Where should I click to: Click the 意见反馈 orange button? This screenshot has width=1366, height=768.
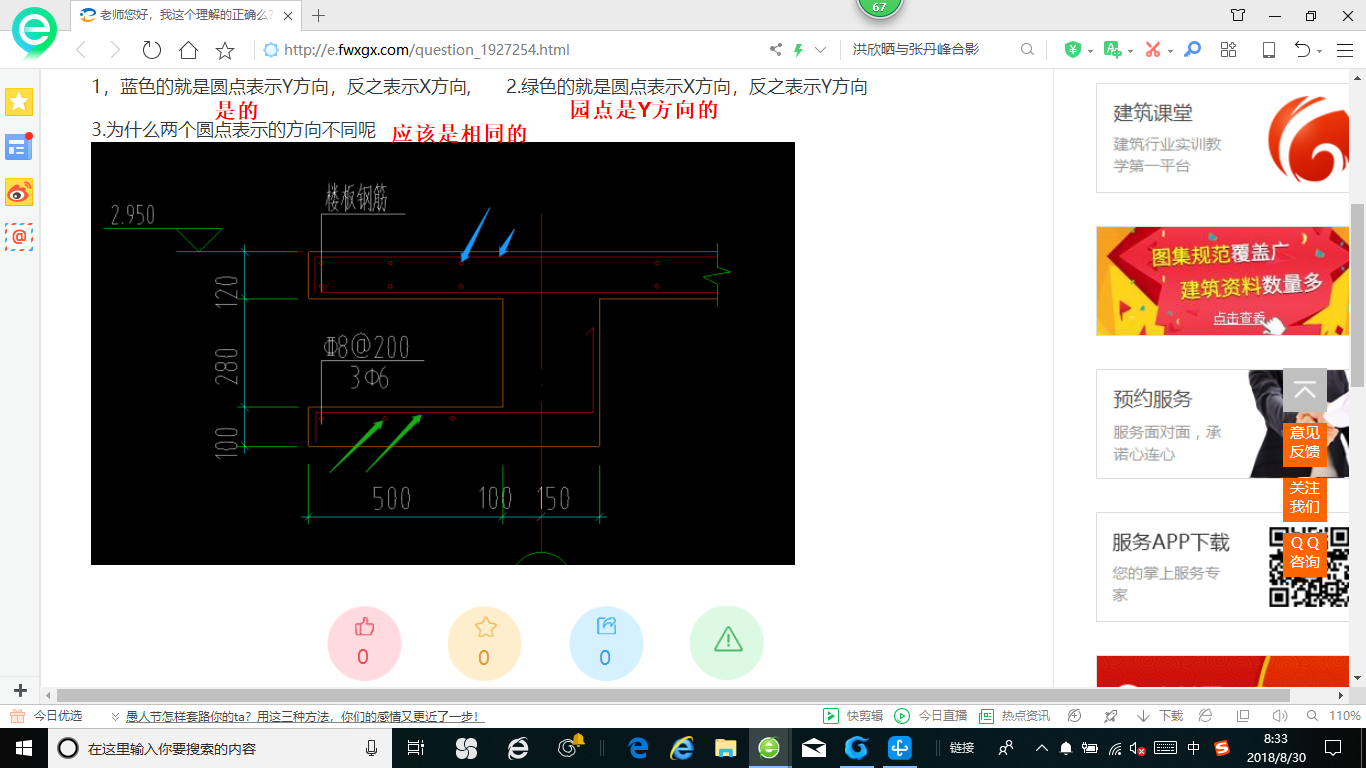click(1305, 442)
